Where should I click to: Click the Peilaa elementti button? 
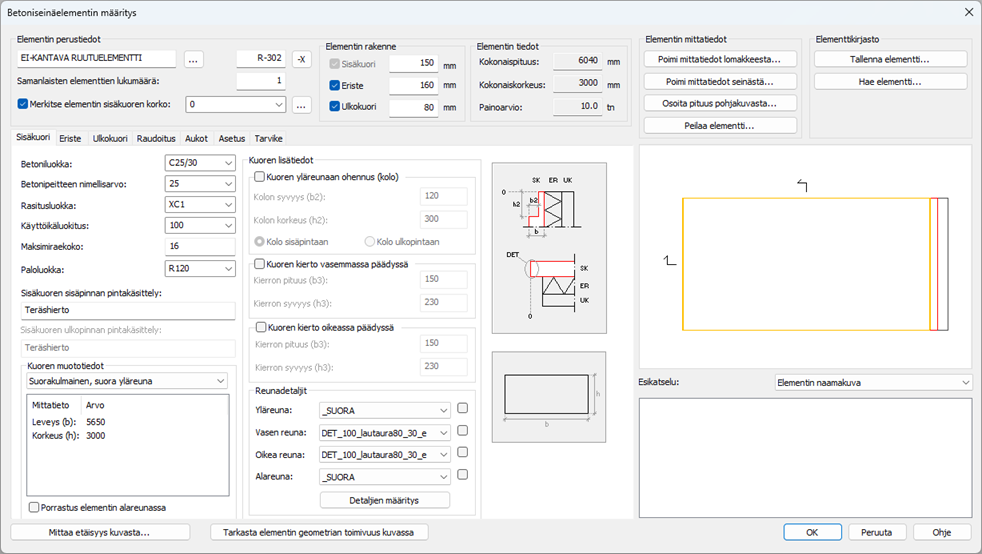click(720, 125)
